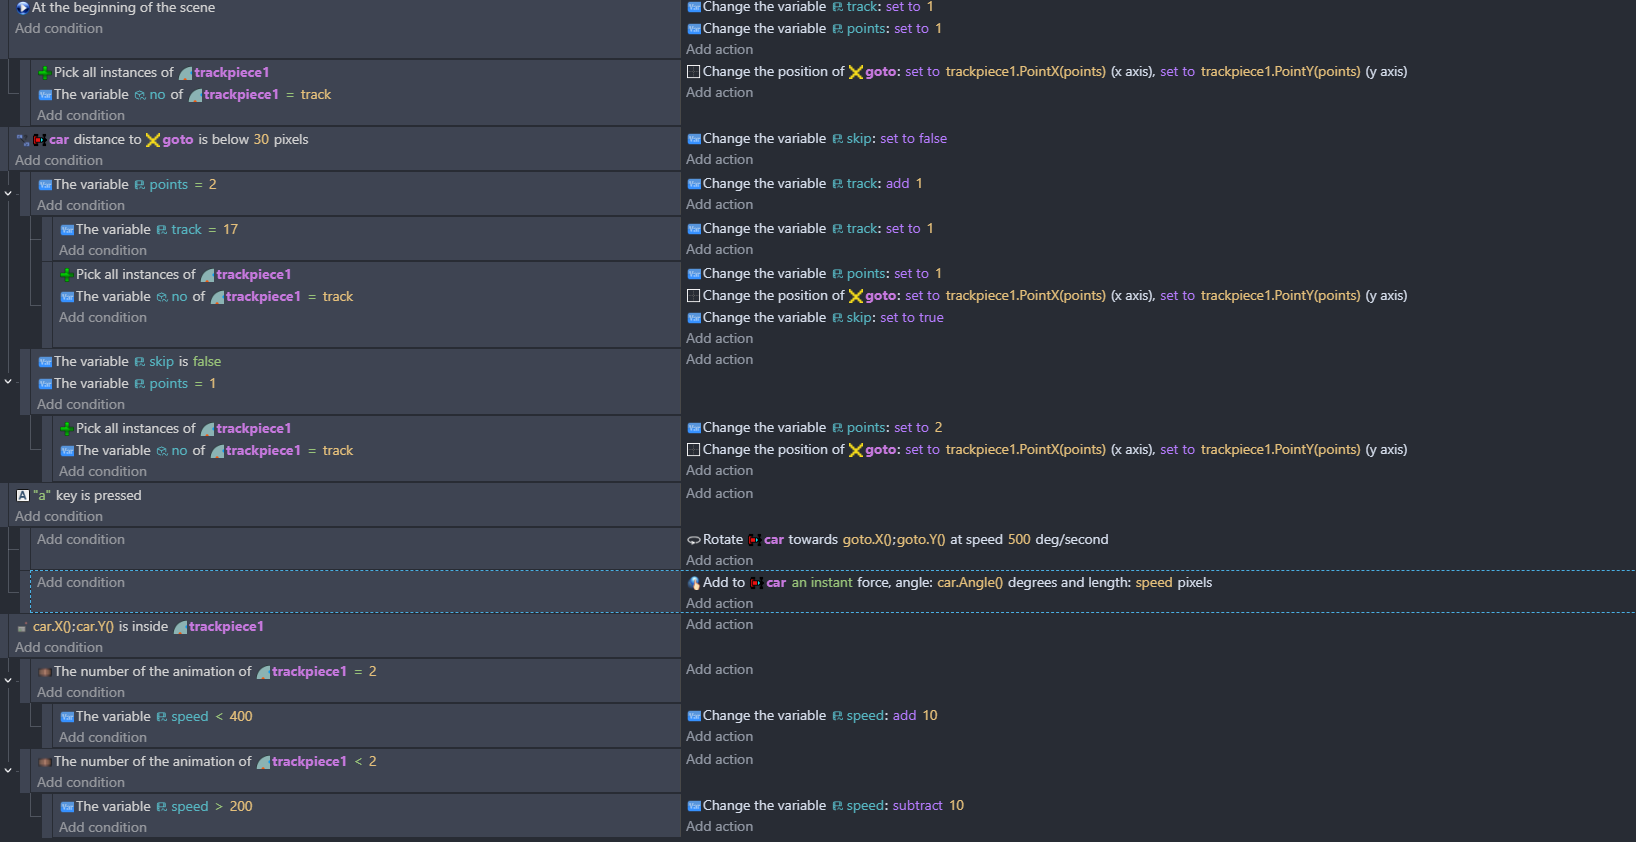Click the variable icon of "skip: set to true"
Screen dimensions: 1636x842
(694, 318)
